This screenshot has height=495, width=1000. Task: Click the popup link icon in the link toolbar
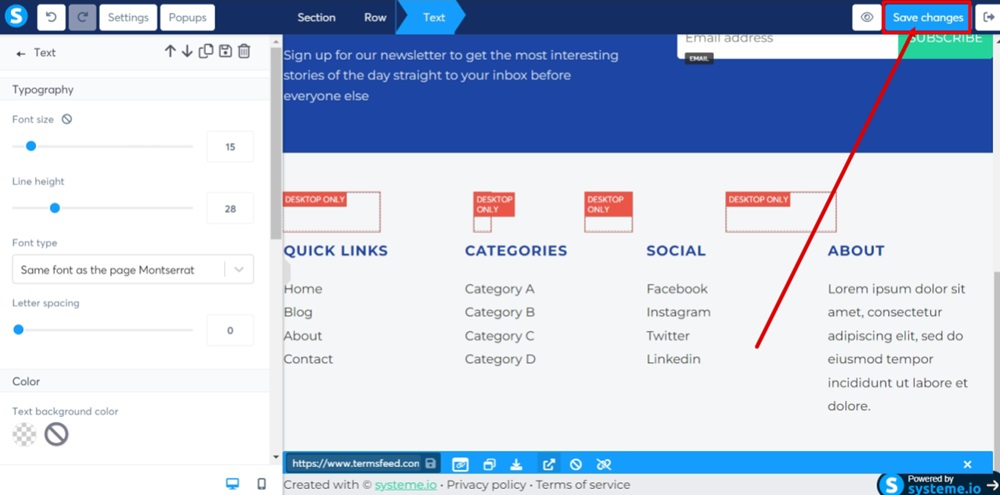[489, 464]
